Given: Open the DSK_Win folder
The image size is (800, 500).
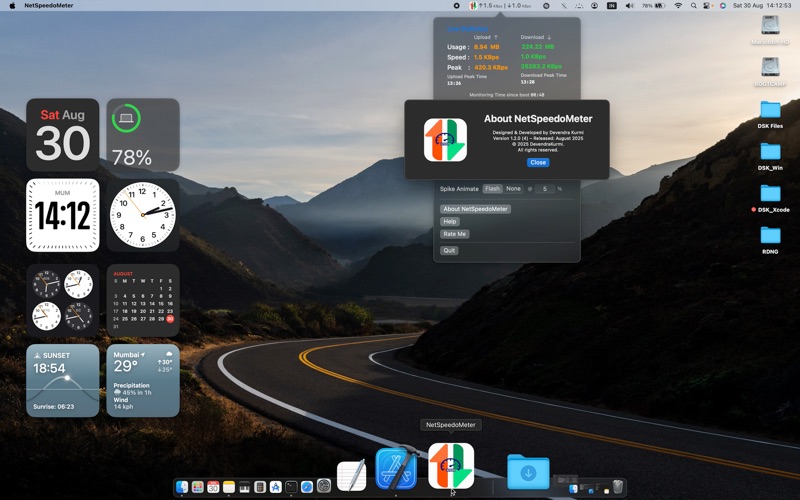Looking at the screenshot, I should pos(770,156).
